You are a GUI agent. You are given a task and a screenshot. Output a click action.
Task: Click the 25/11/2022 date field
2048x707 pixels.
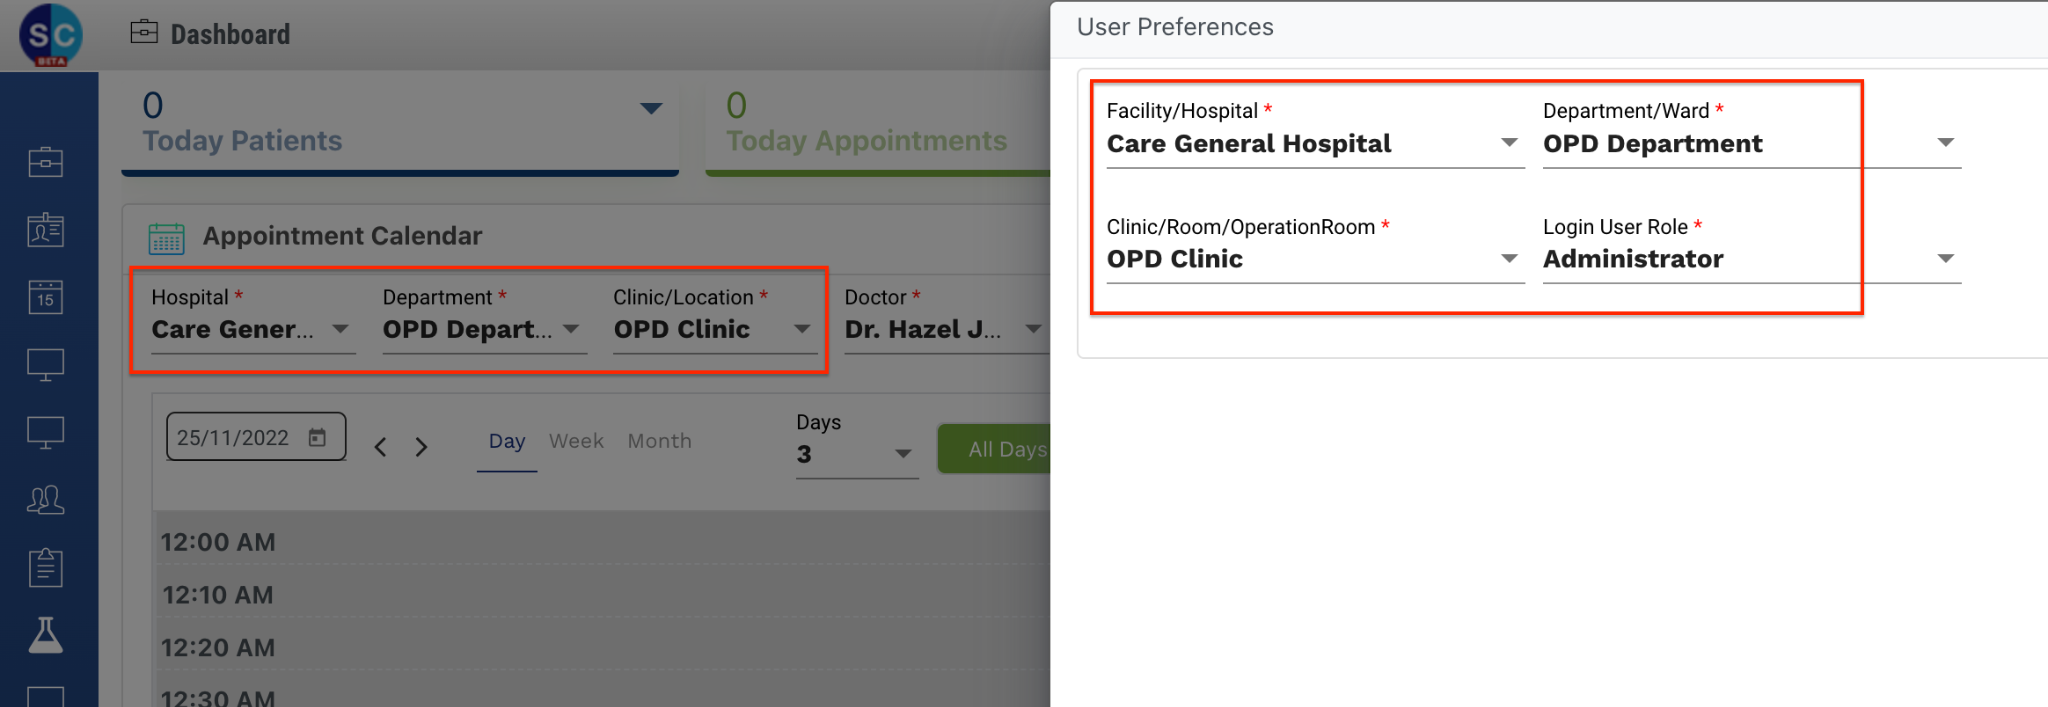coord(234,437)
